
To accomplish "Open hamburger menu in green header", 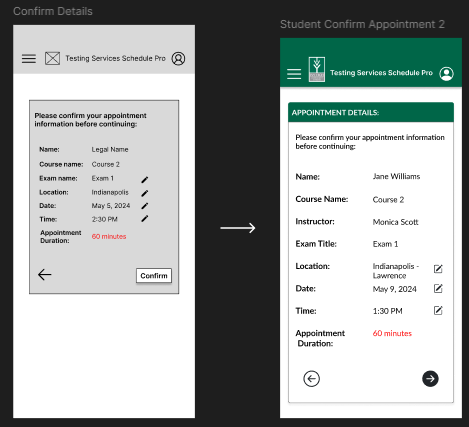I will (294, 74).
